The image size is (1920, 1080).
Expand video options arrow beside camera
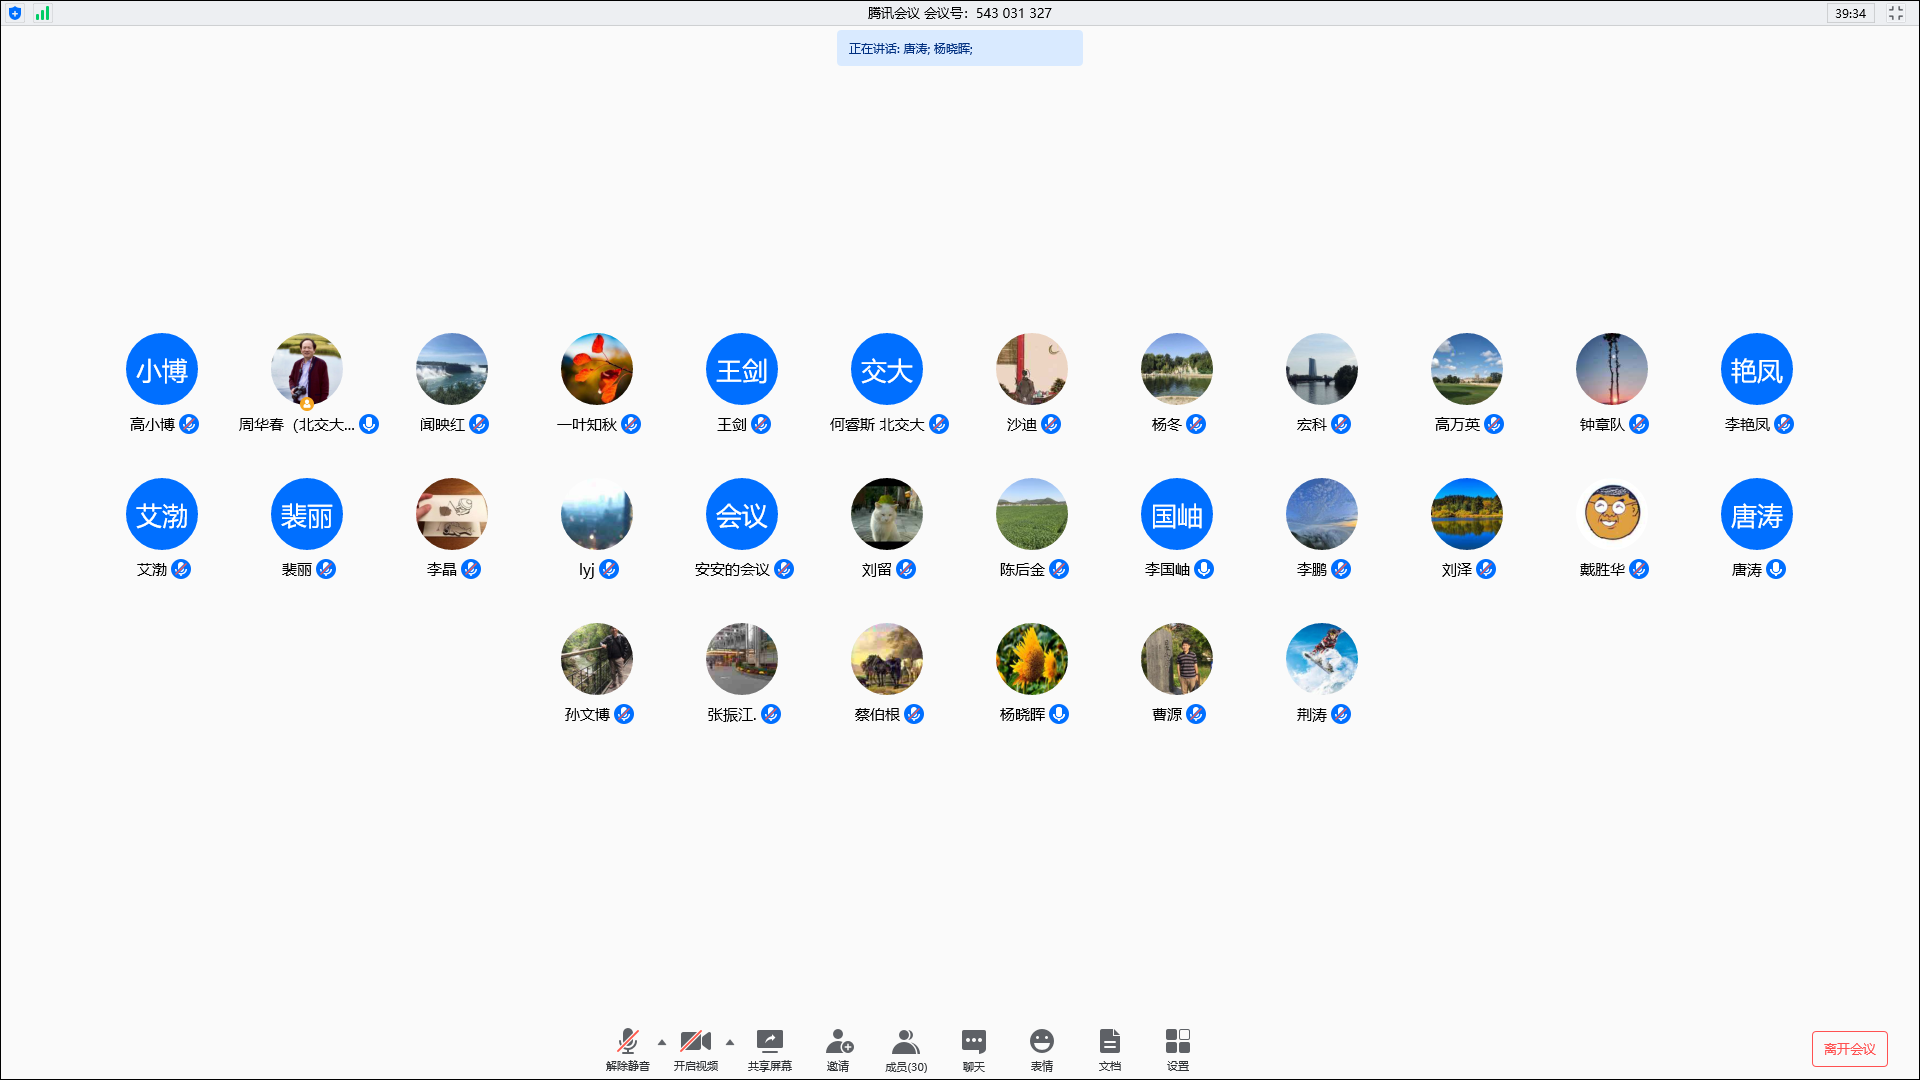click(x=730, y=1042)
